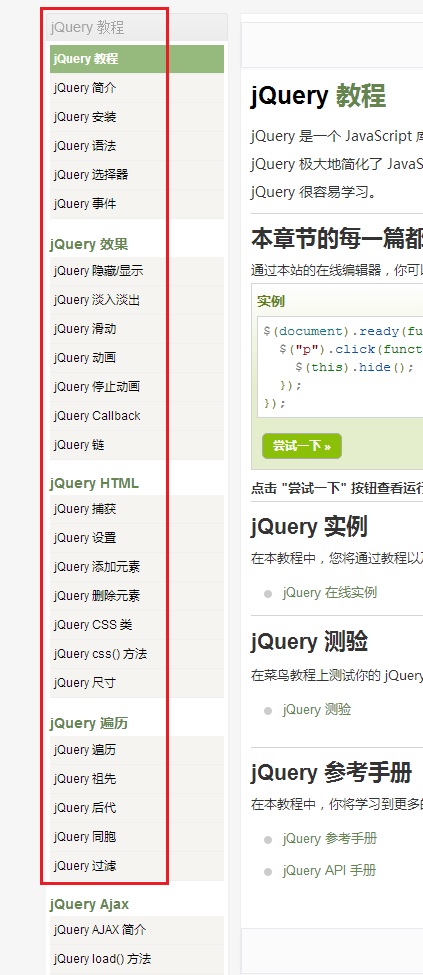Open jQuery 捕获 lesson
The width and height of the screenshot is (423, 975).
pos(137,509)
